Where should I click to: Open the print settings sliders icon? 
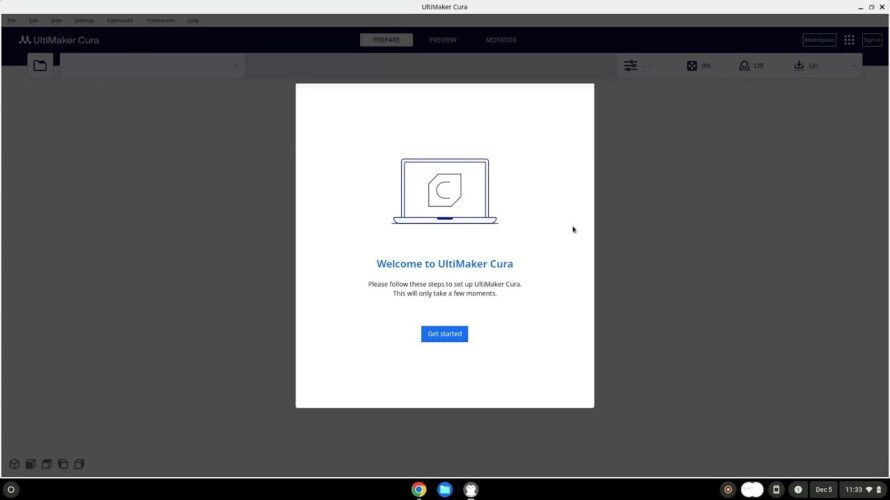pos(631,66)
